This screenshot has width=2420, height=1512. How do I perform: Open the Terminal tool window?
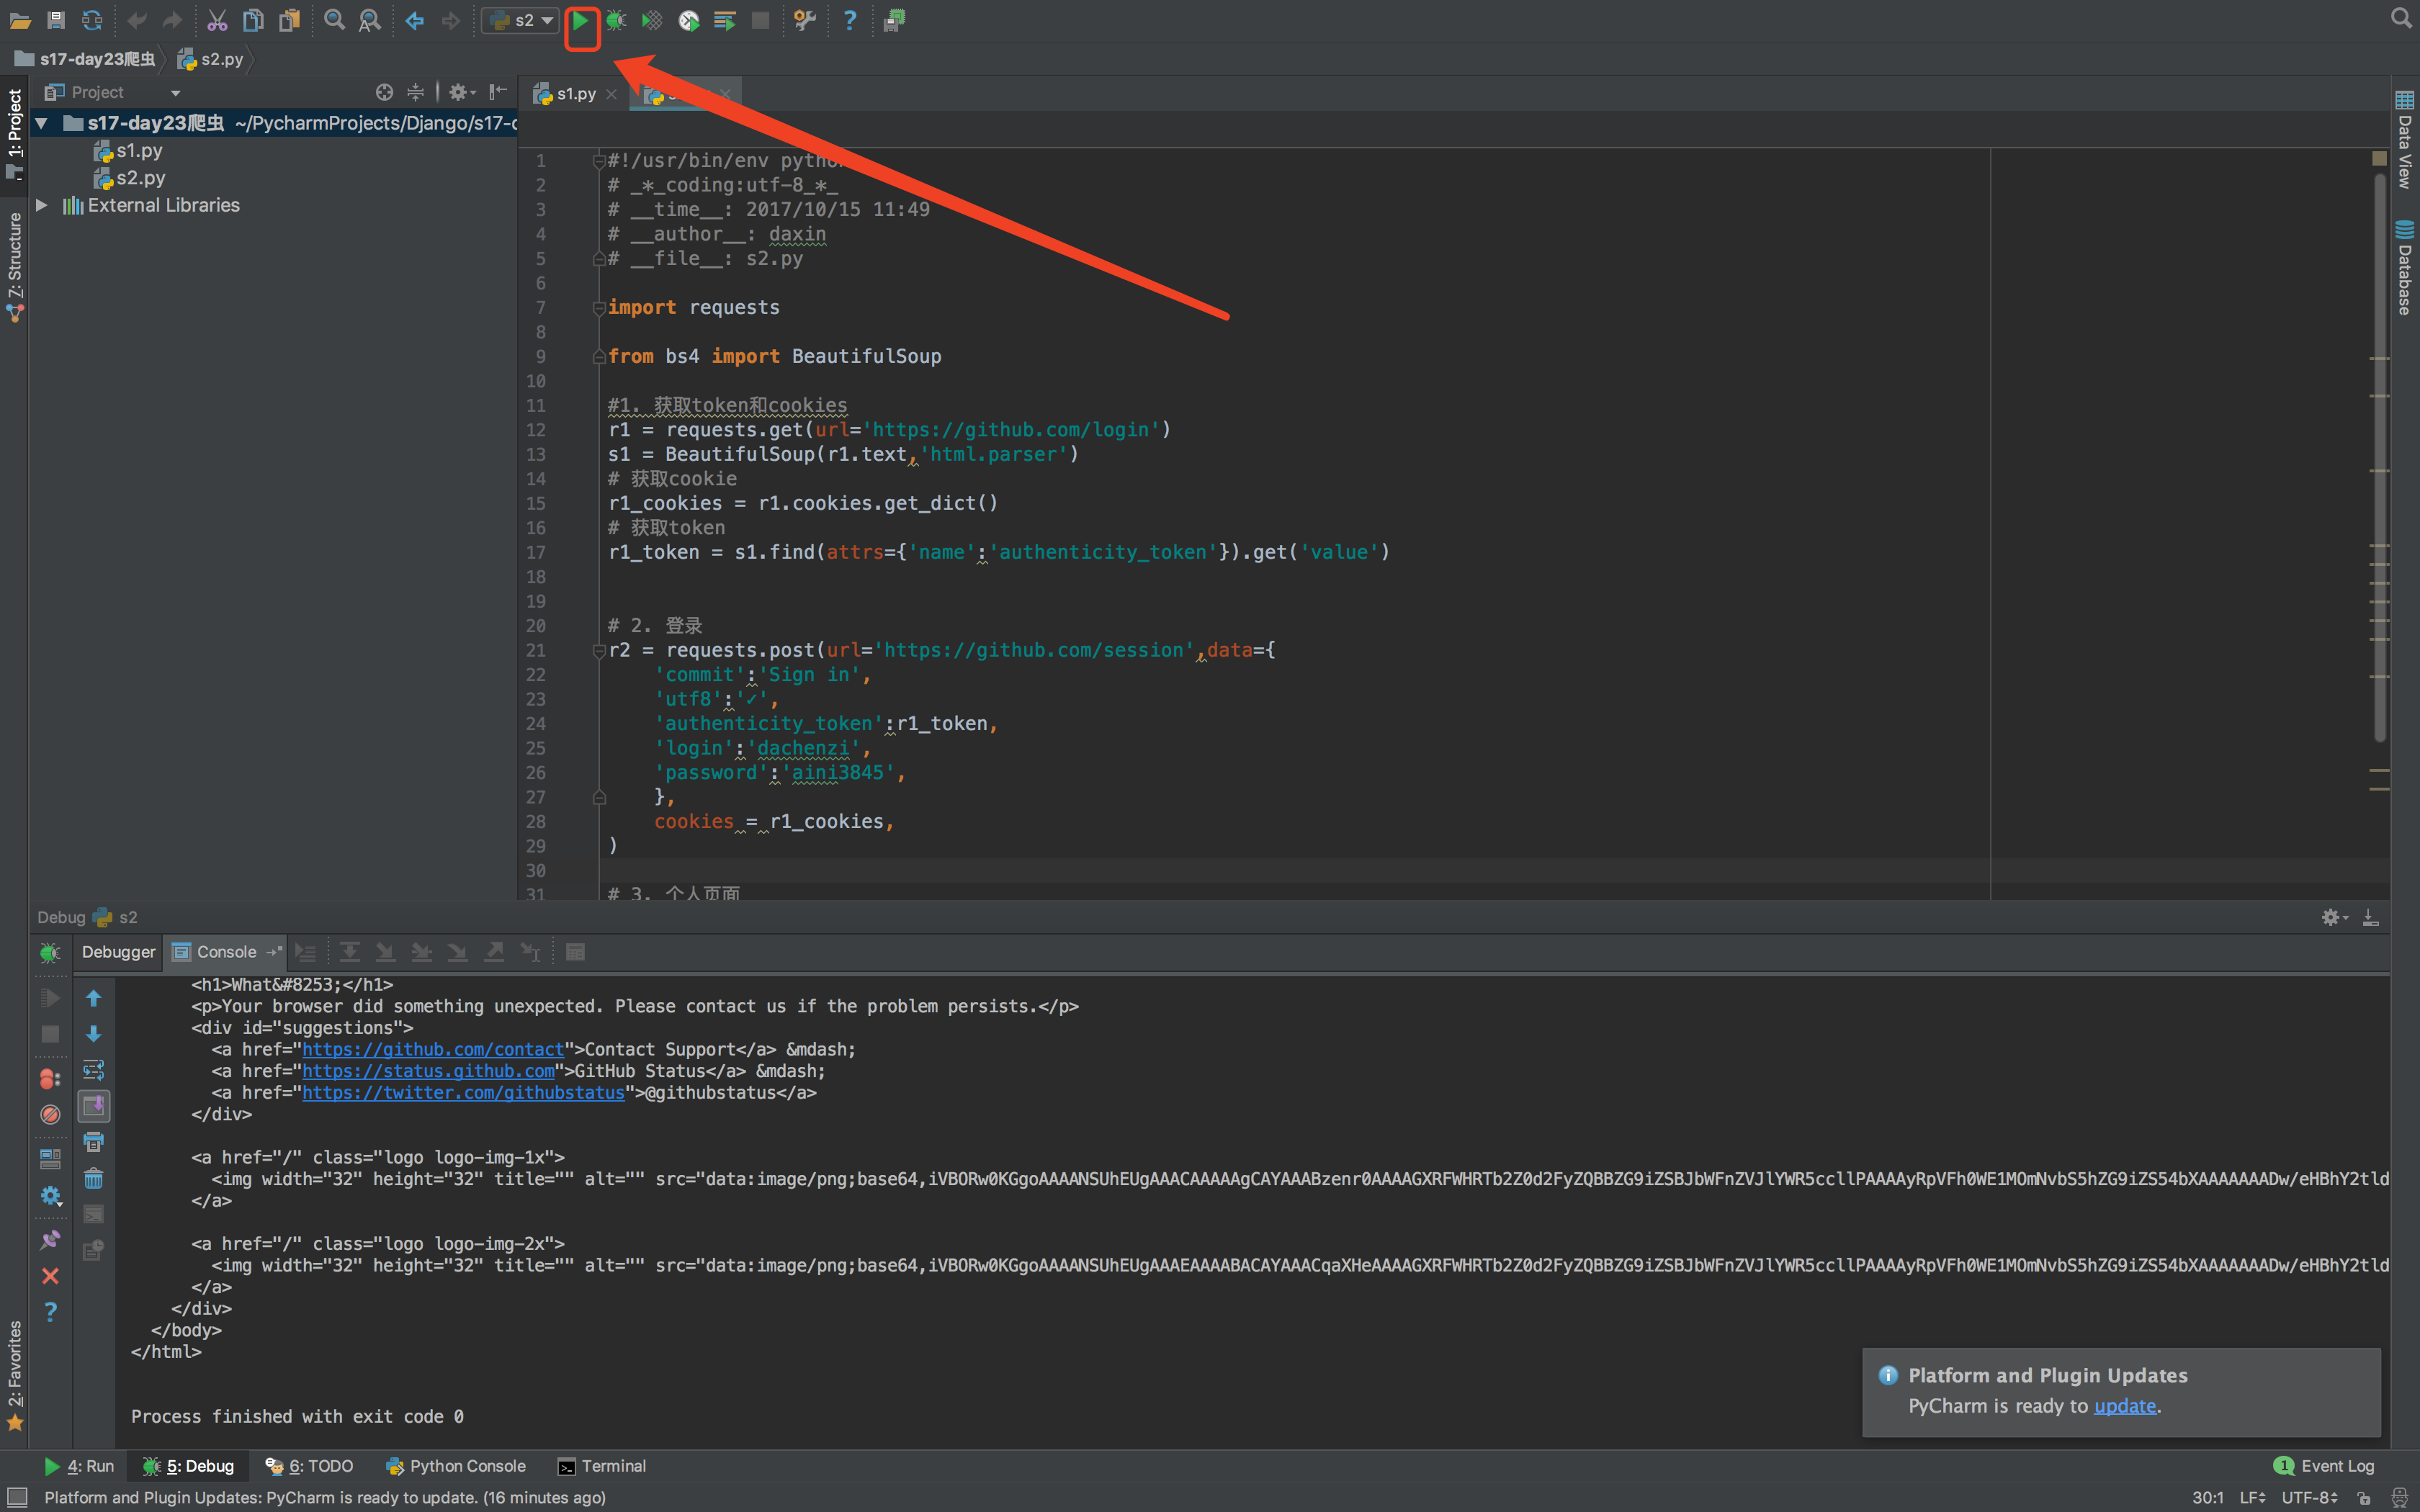coord(602,1466)
